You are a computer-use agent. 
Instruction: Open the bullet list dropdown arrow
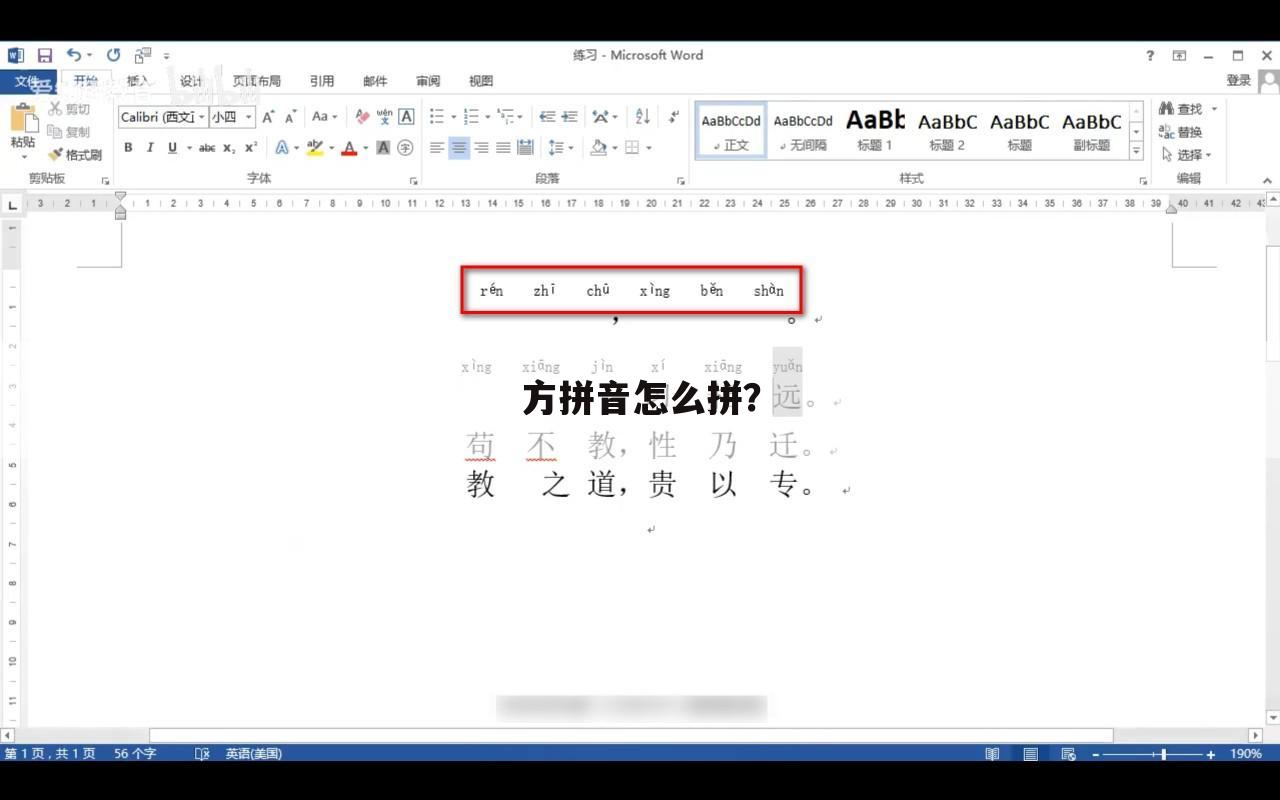(x=454, y=117)
